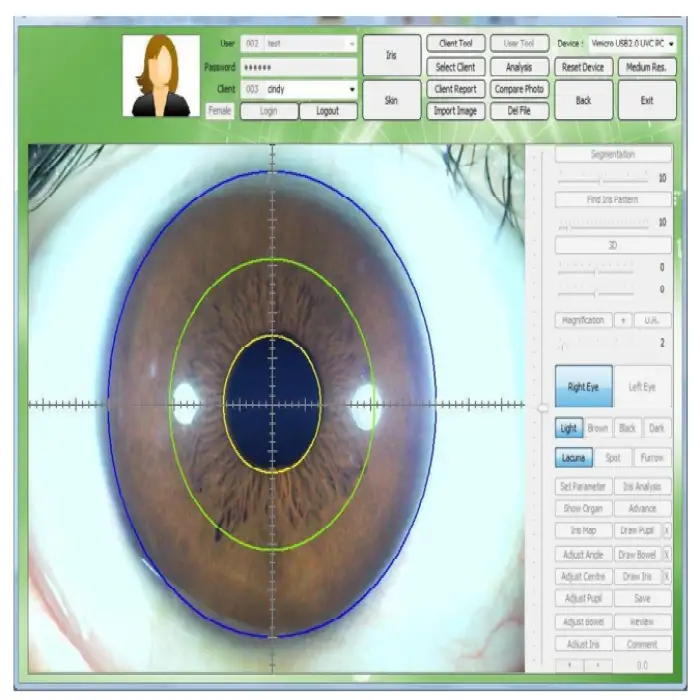
Task: Click the Segmentation slider track
Action: click(x=603, y=181)
